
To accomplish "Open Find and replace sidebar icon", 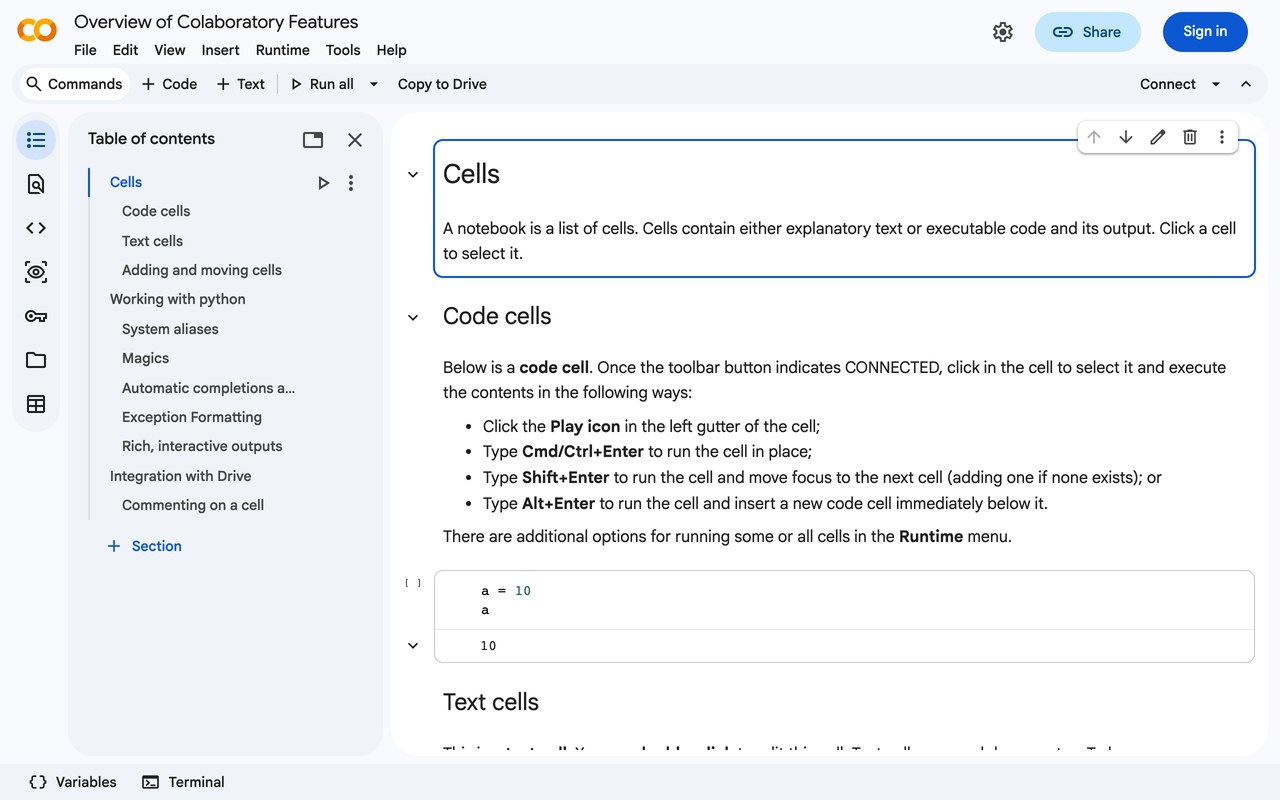I will coord(36,184).
